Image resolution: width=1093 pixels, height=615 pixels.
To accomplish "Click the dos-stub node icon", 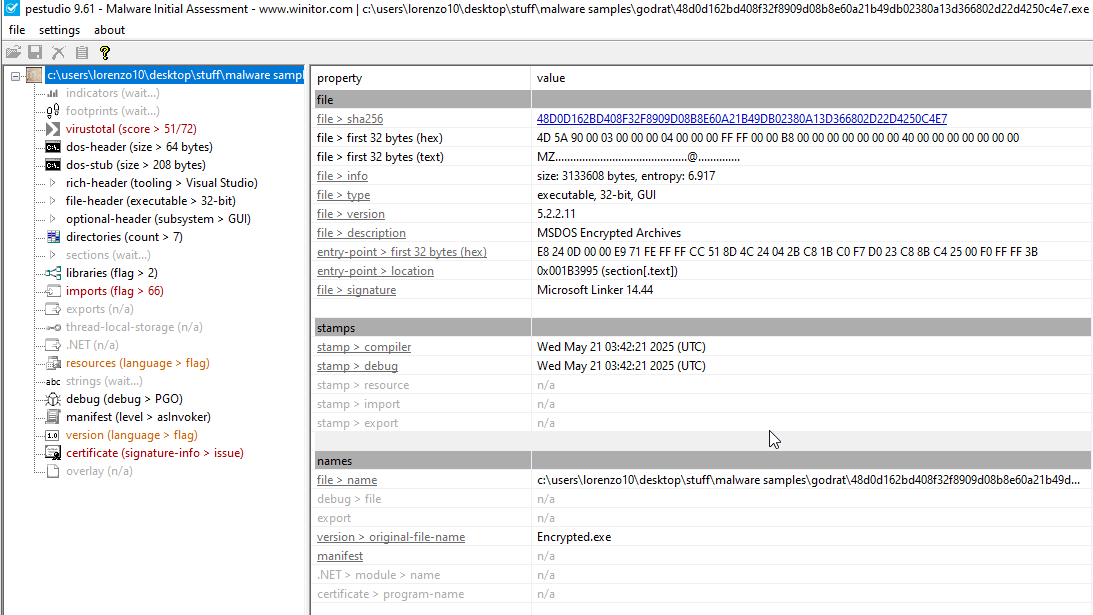I will [x=53, y=165].
